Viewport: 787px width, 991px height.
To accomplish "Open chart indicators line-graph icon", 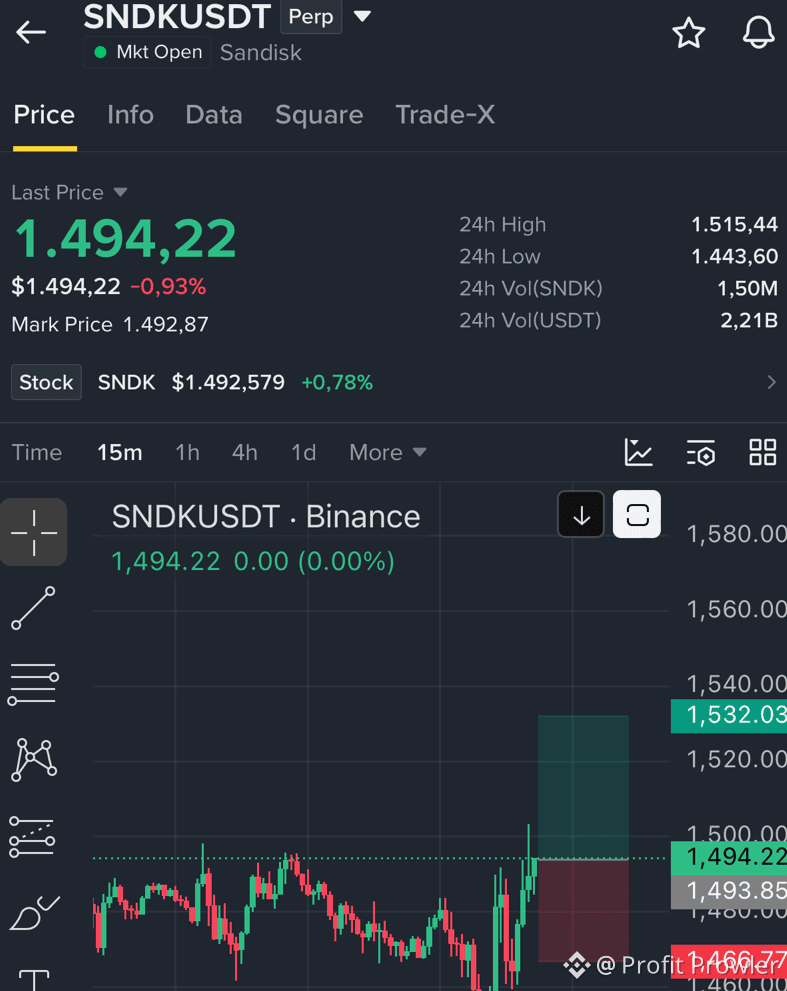I will 638,453.
